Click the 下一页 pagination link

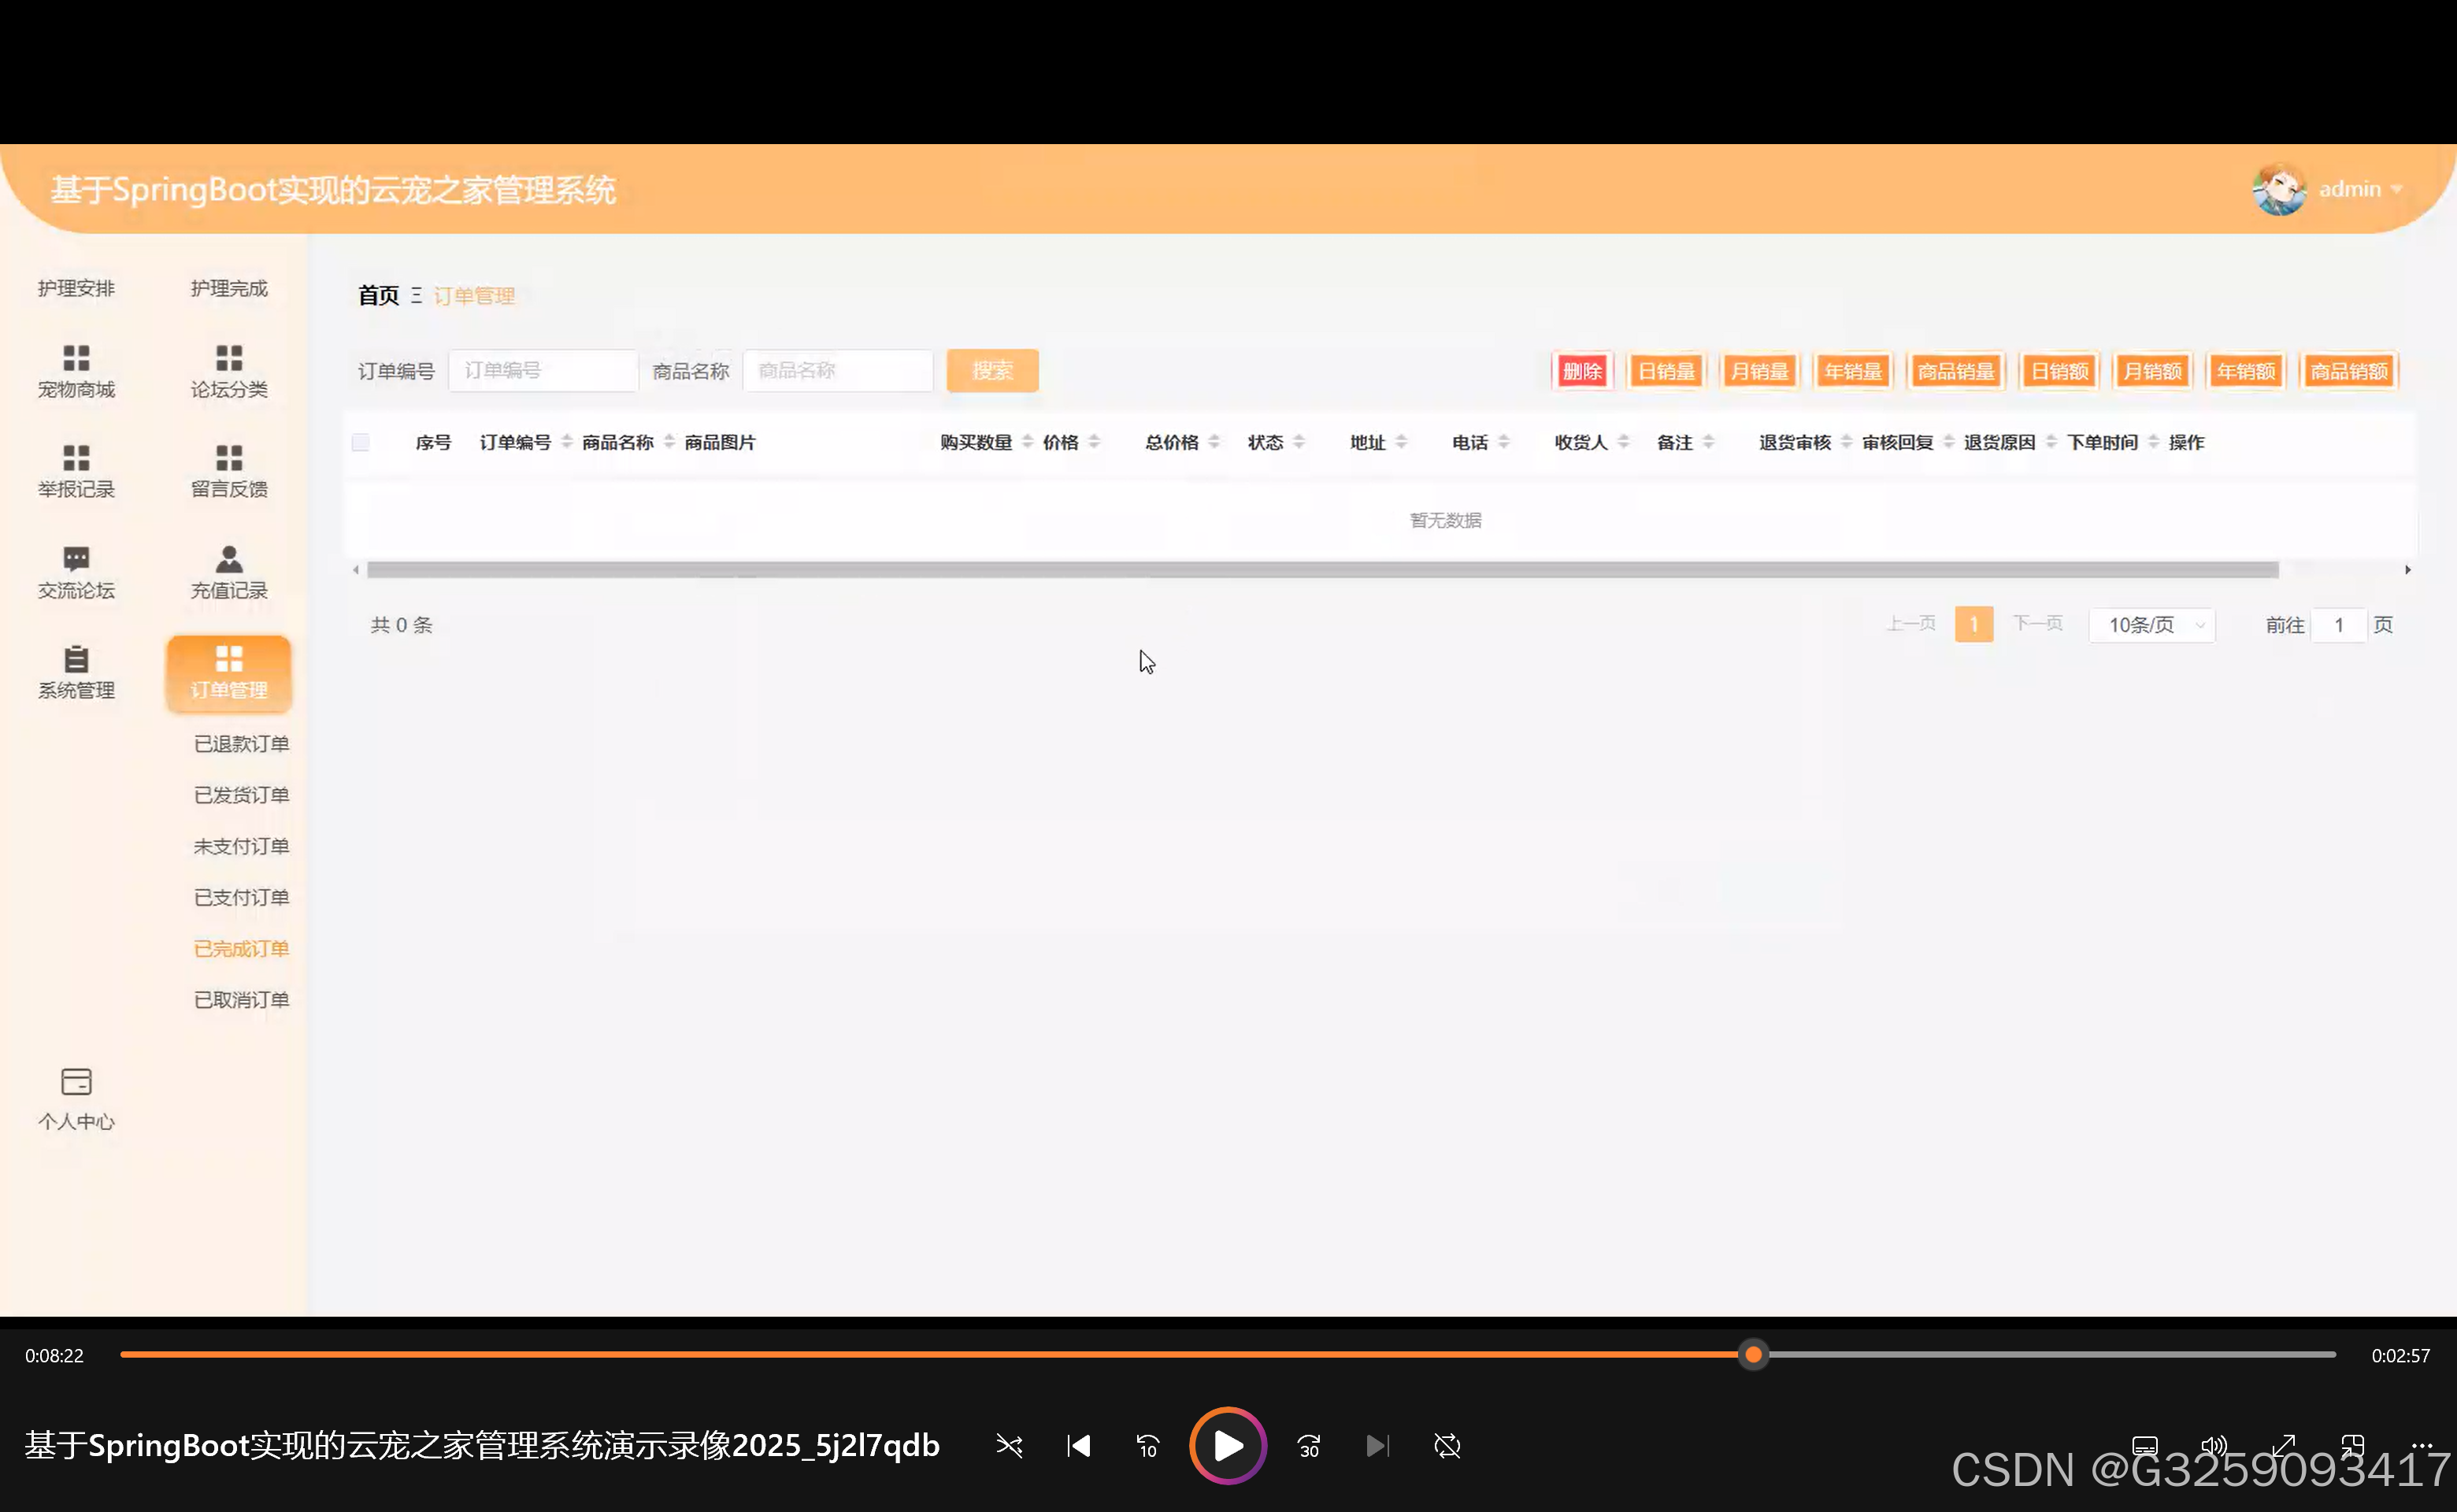point(2038,623)
